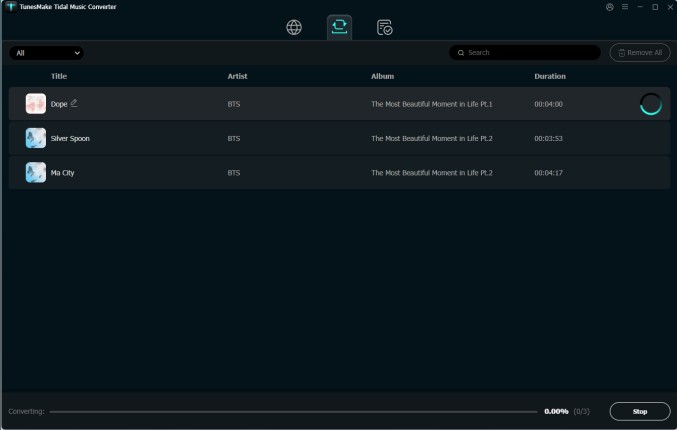Image resolution: width=677 pixels, height=430 pixels.
Task: Click the Album column header
Action: click(x=383, y=76)
